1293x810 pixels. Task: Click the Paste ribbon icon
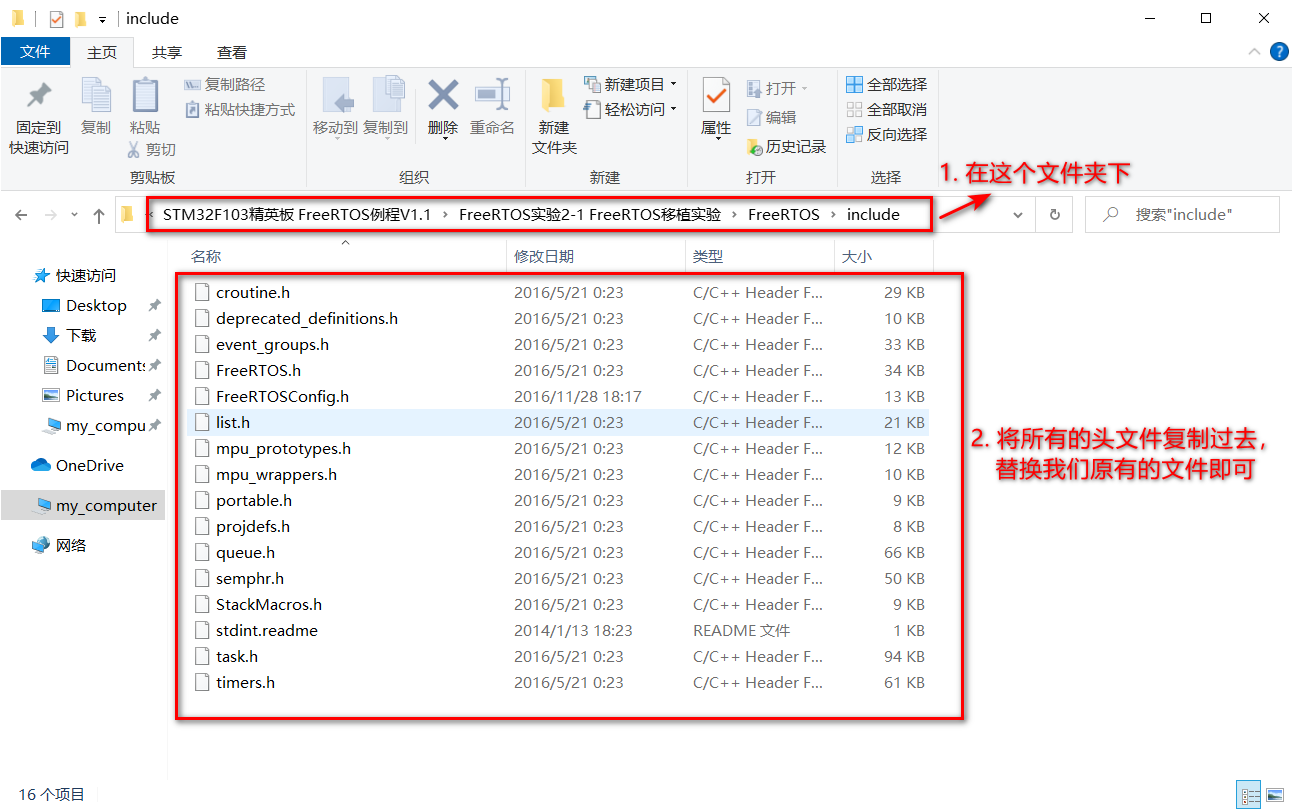(x=145, y=96)
